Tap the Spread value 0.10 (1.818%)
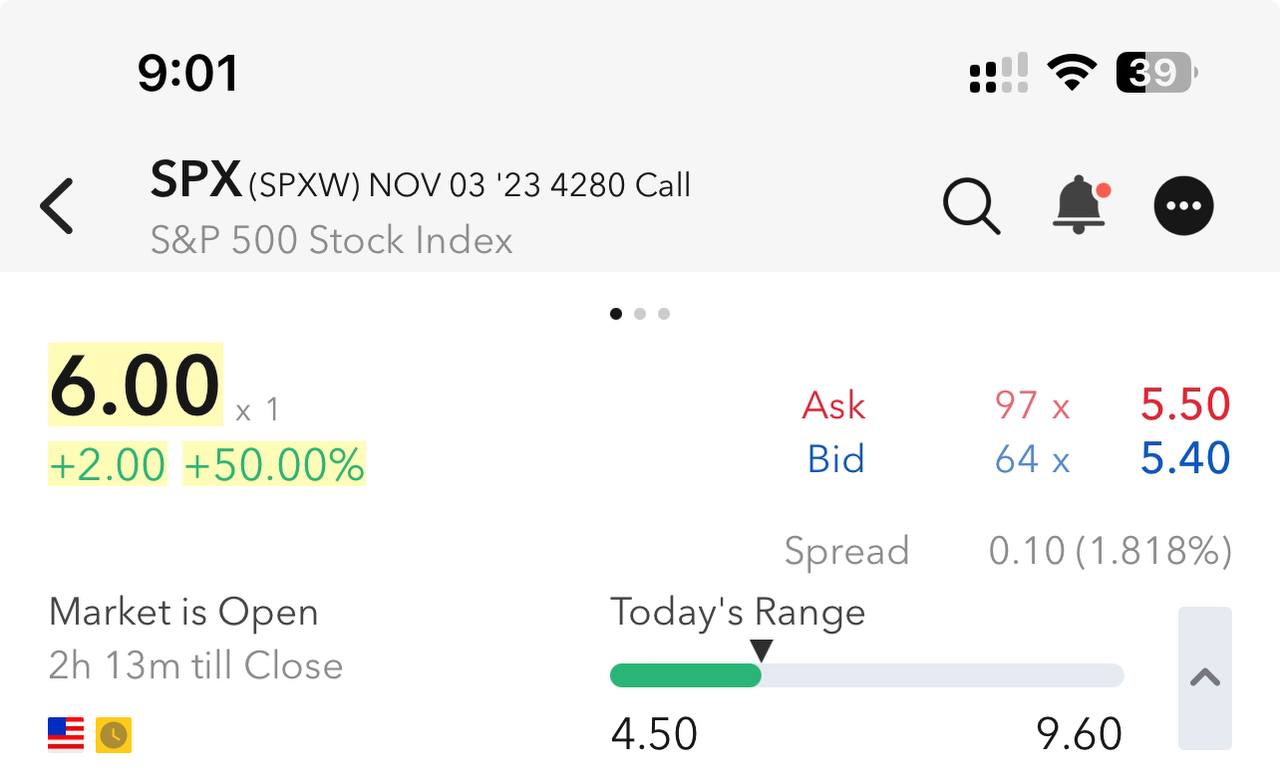The width and height of the screenshot is (1280, 781). coord(1110,551)
